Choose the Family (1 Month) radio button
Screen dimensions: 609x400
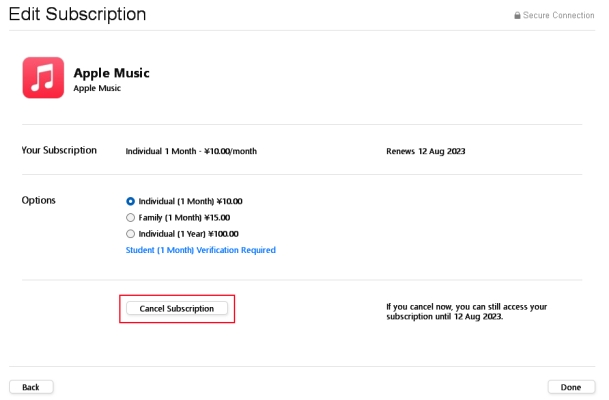pos(130,217)
